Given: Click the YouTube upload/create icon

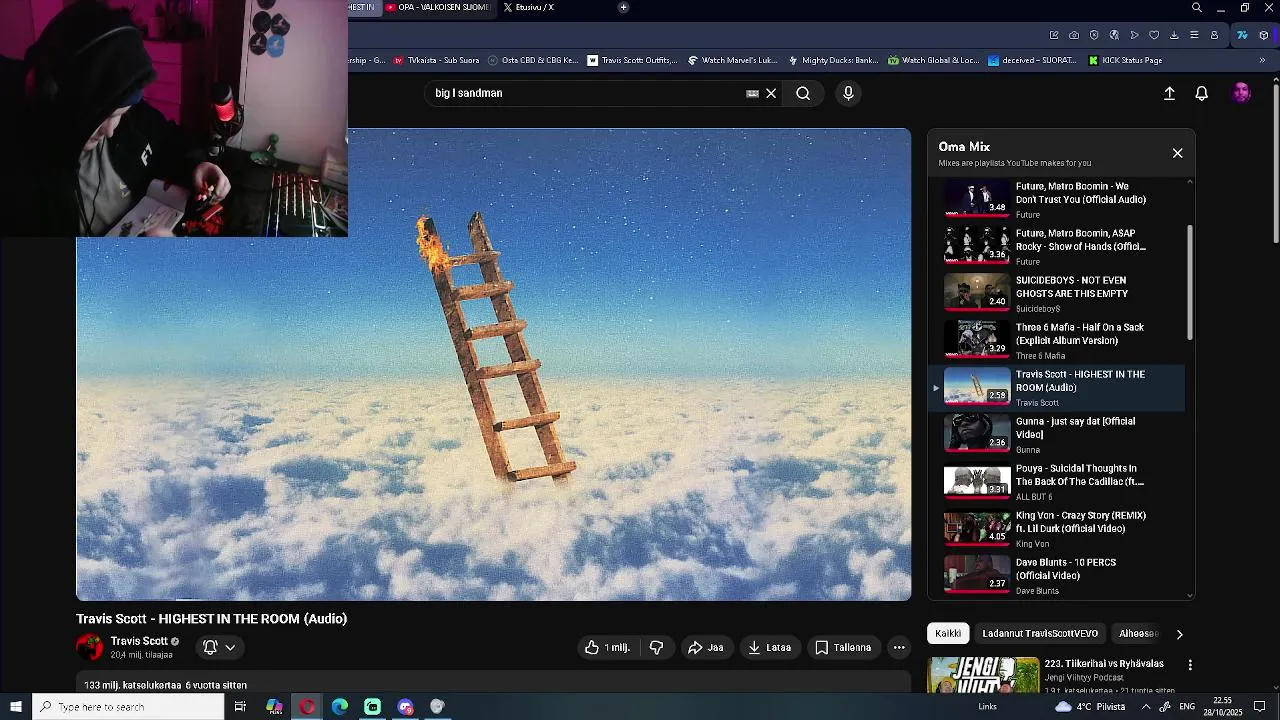Looking at the screenshot, I should pyautogui.click(x=1169, y=93).
